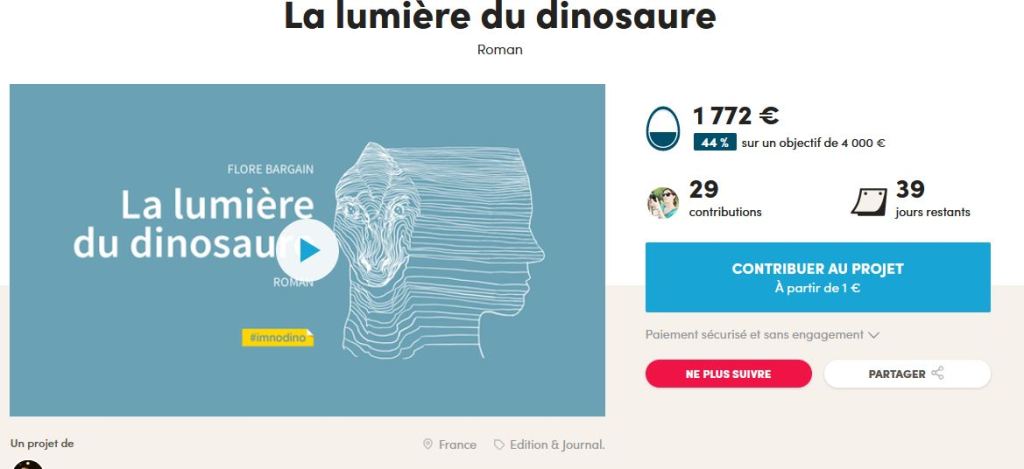Contribute to the project button
1024x469 pixels.
(818, 278)
